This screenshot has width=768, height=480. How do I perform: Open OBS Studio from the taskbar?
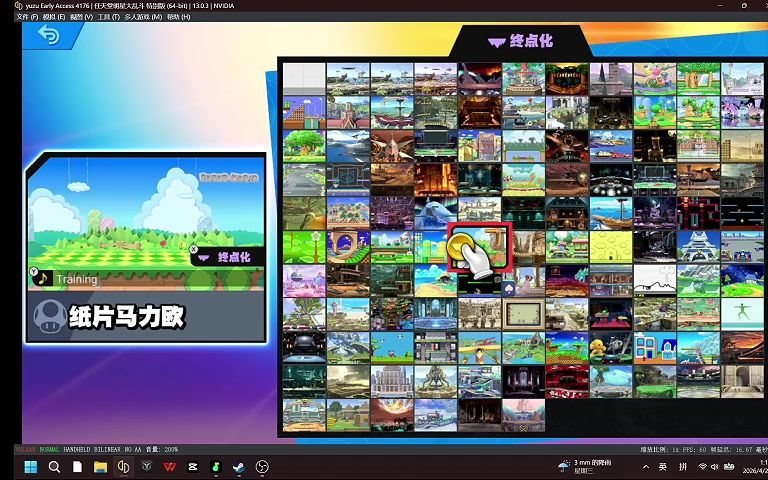(262, 467)
